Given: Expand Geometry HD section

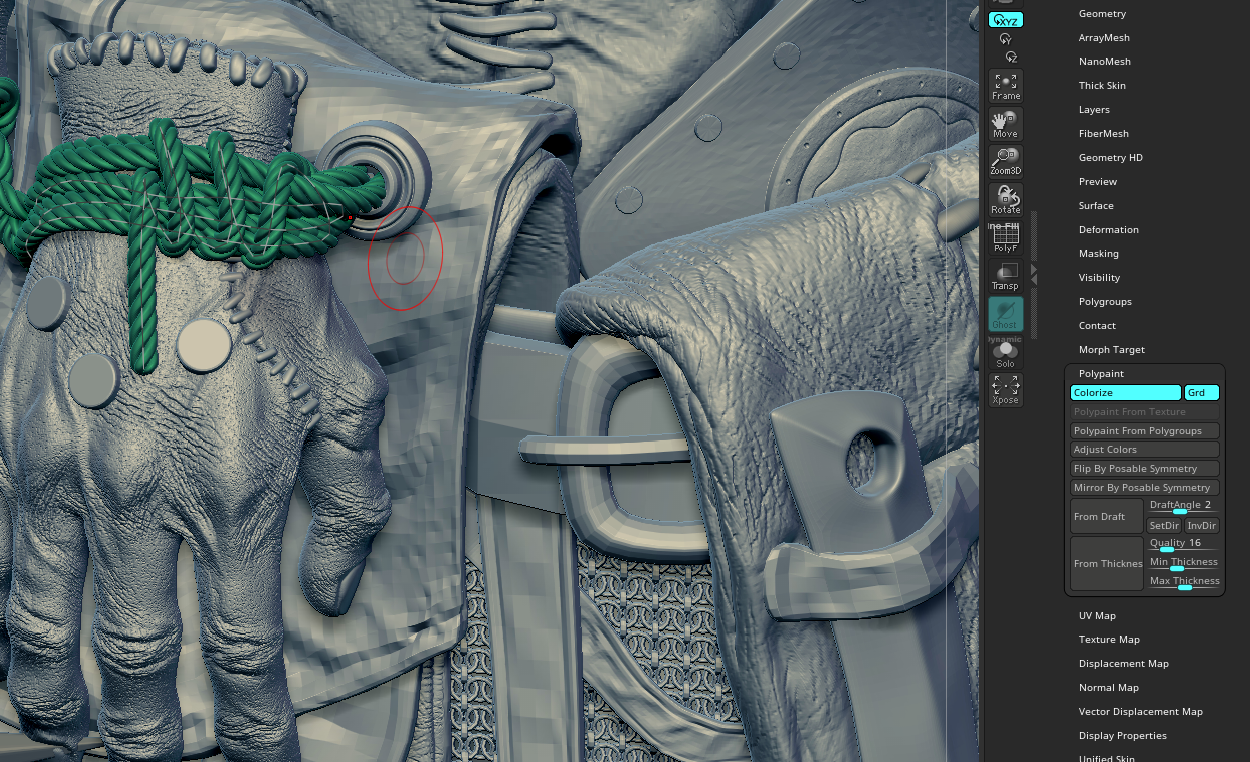Looking at the screenshot, I should tap(1111, 158).
